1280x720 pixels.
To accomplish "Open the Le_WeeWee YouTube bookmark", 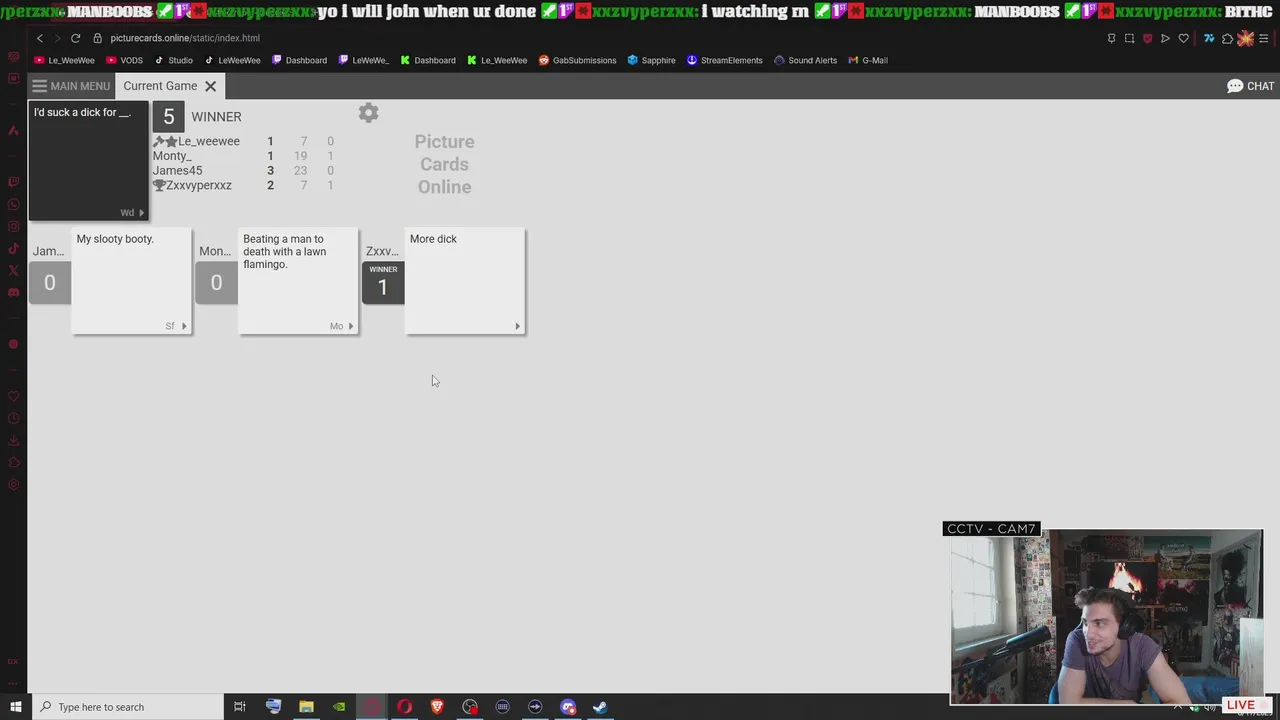I will click(x=64, y=60).
